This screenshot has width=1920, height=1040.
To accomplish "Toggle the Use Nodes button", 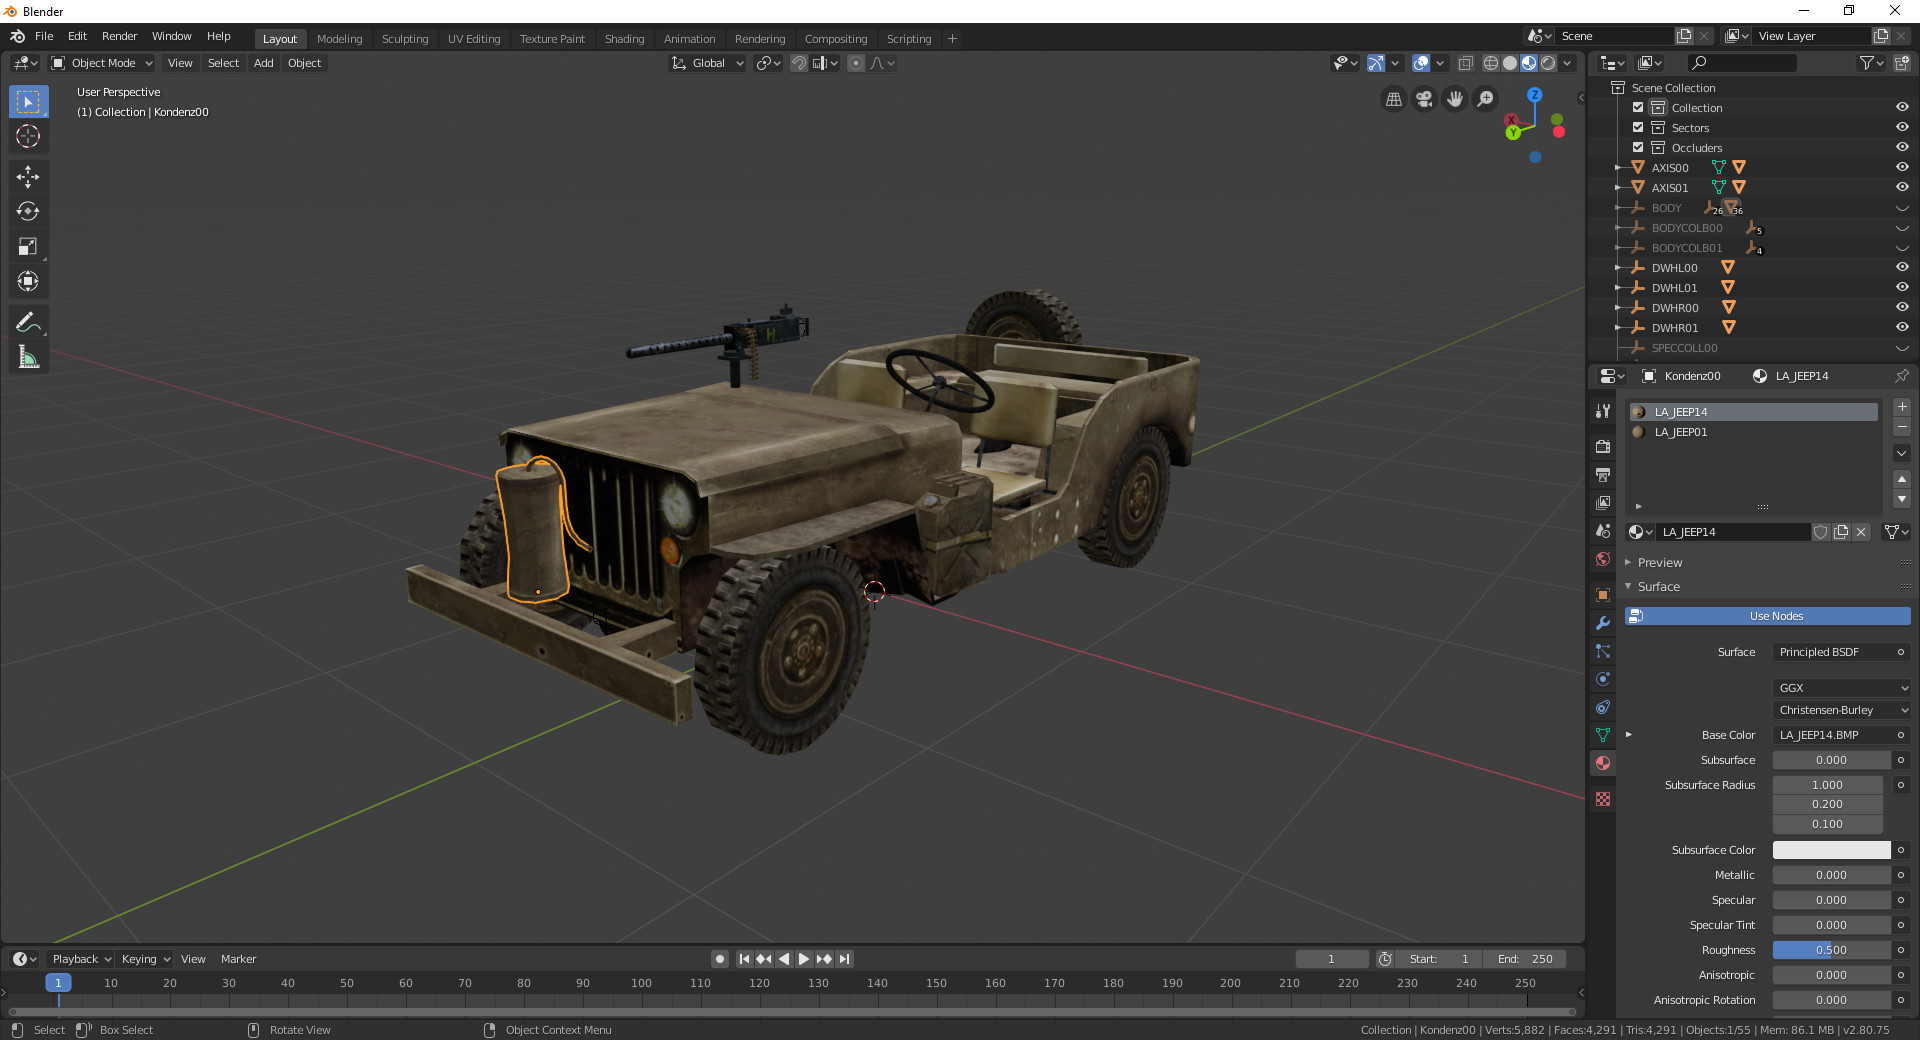I will tap(1767, 616).
